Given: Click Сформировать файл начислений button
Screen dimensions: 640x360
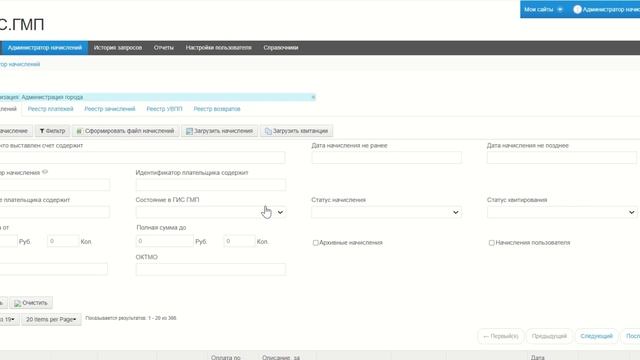Looking at the screenshot, I should click(126, 131).
